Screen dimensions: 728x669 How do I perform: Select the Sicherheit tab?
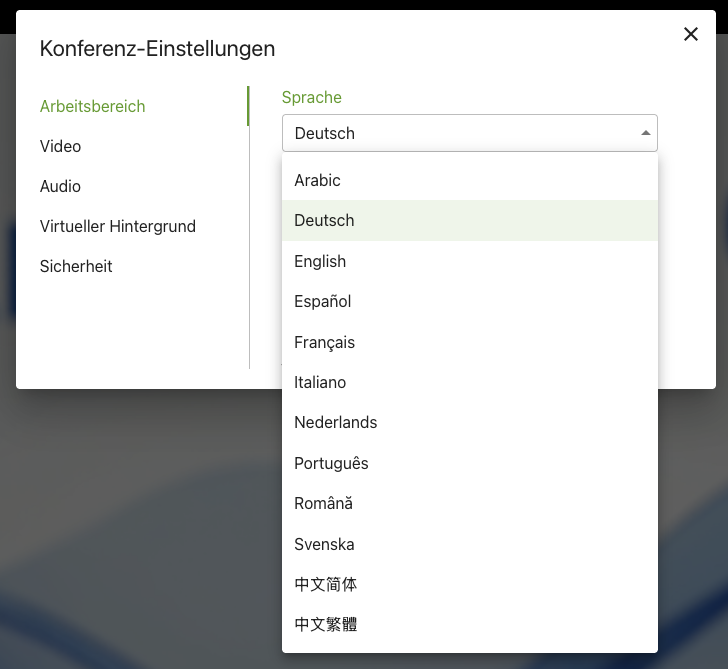click(x=76, y=266)
